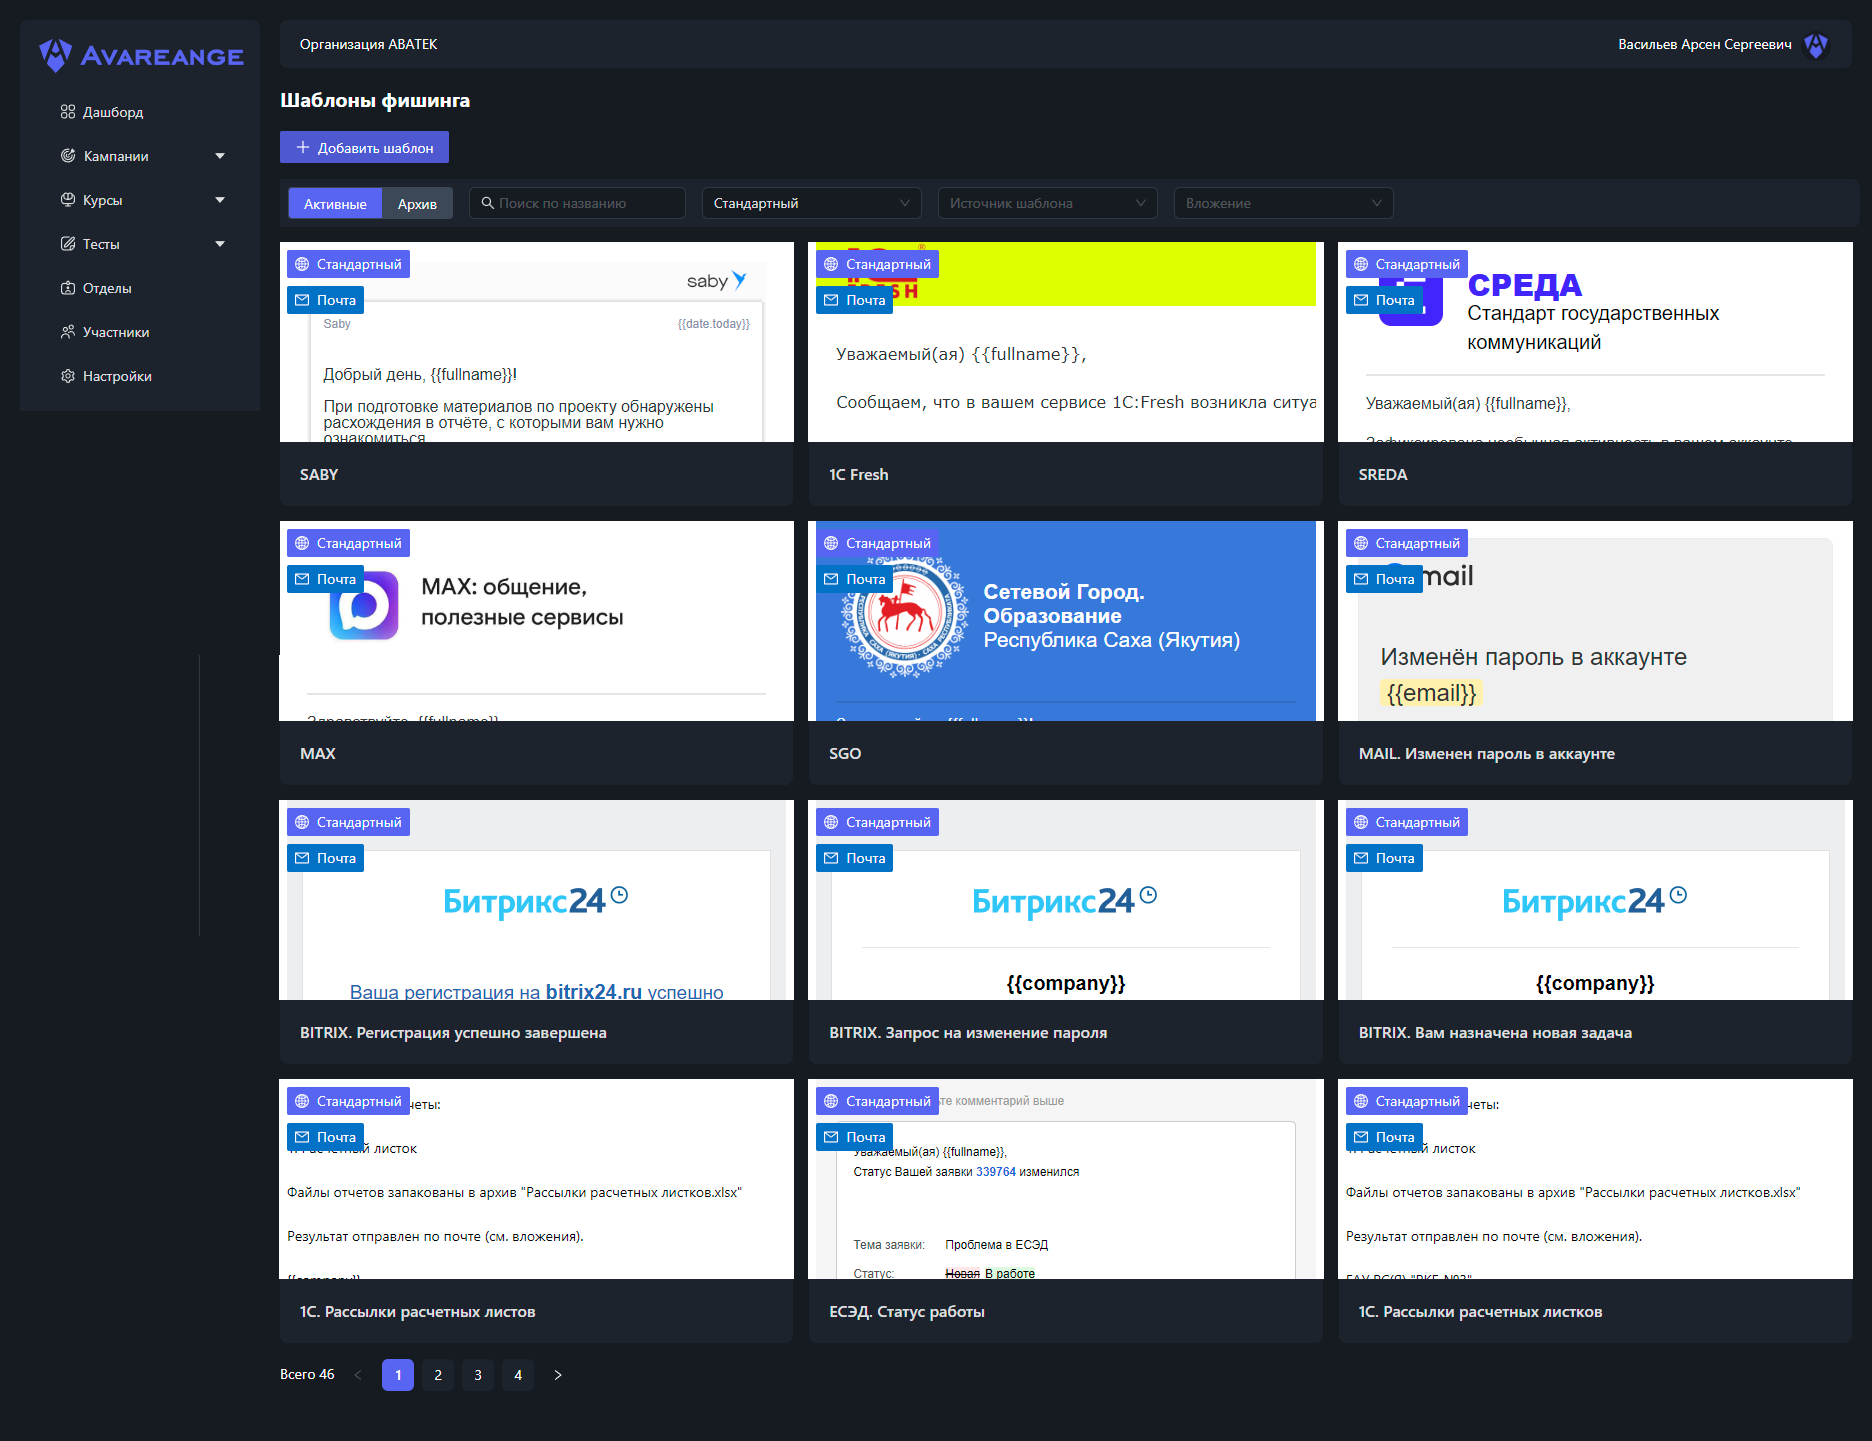The image size is (1872, 1441).
Task: Click the Courses icon in sidebar
Action: click(68, 200)
